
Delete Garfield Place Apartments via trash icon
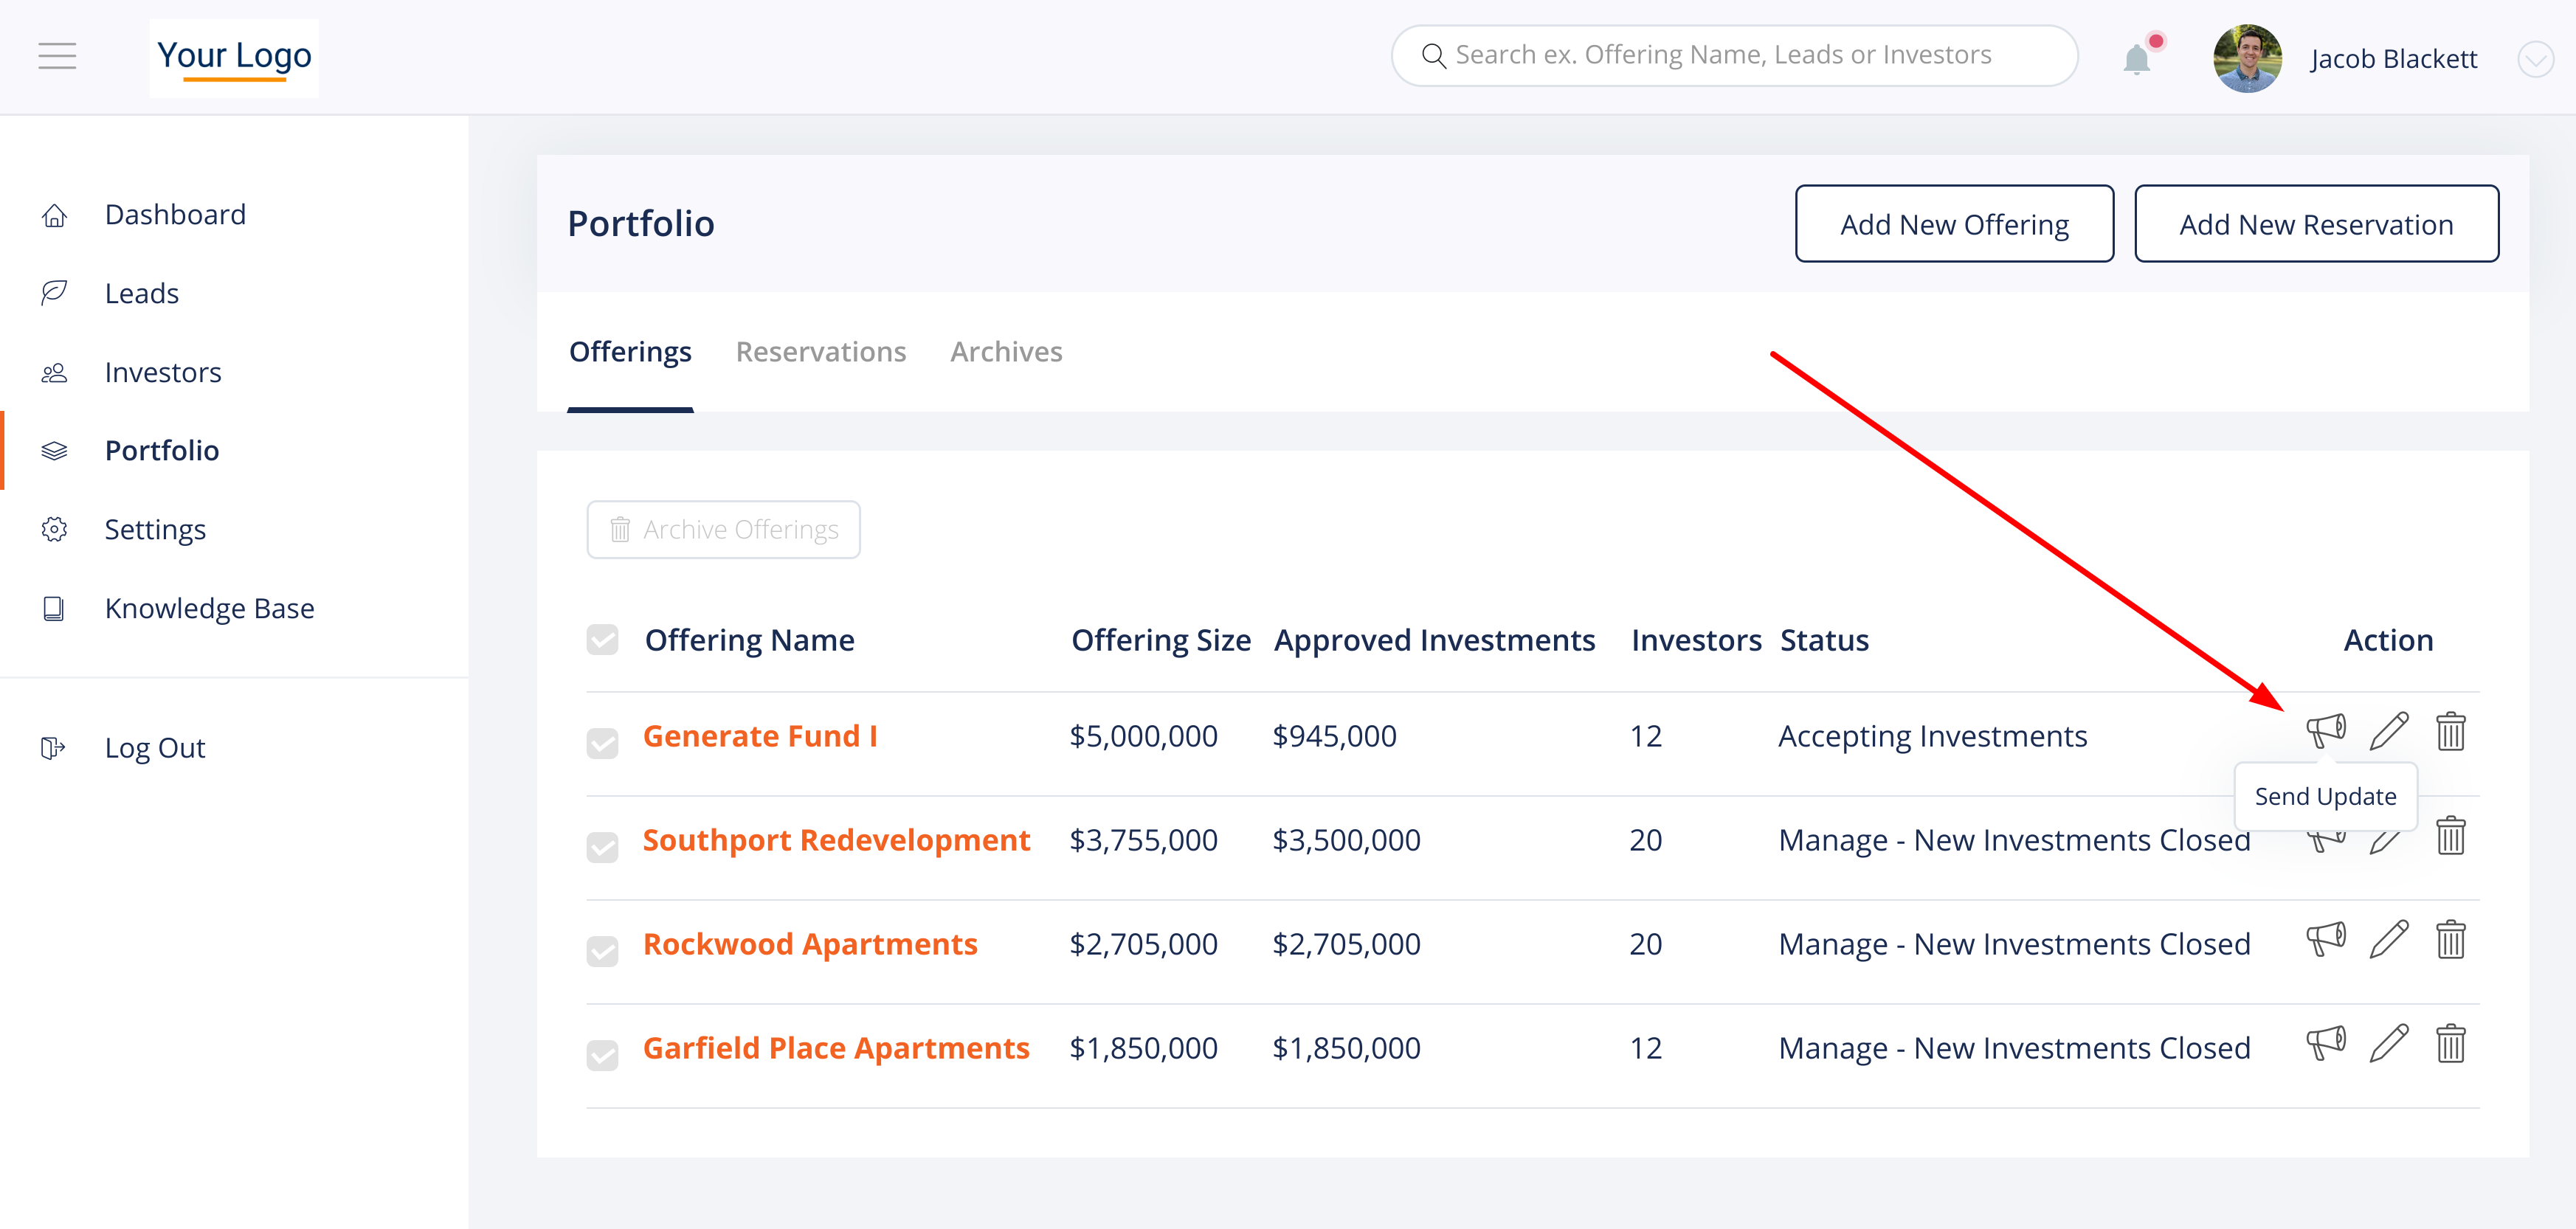tap(2450, 1044)
